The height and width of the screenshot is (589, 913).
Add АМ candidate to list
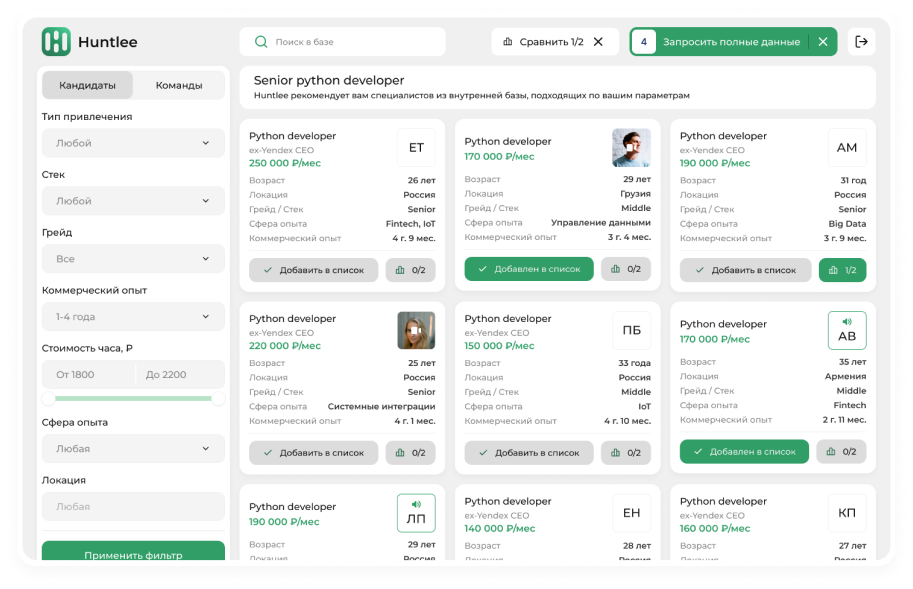pyautogui.click(x=745, y=270)
